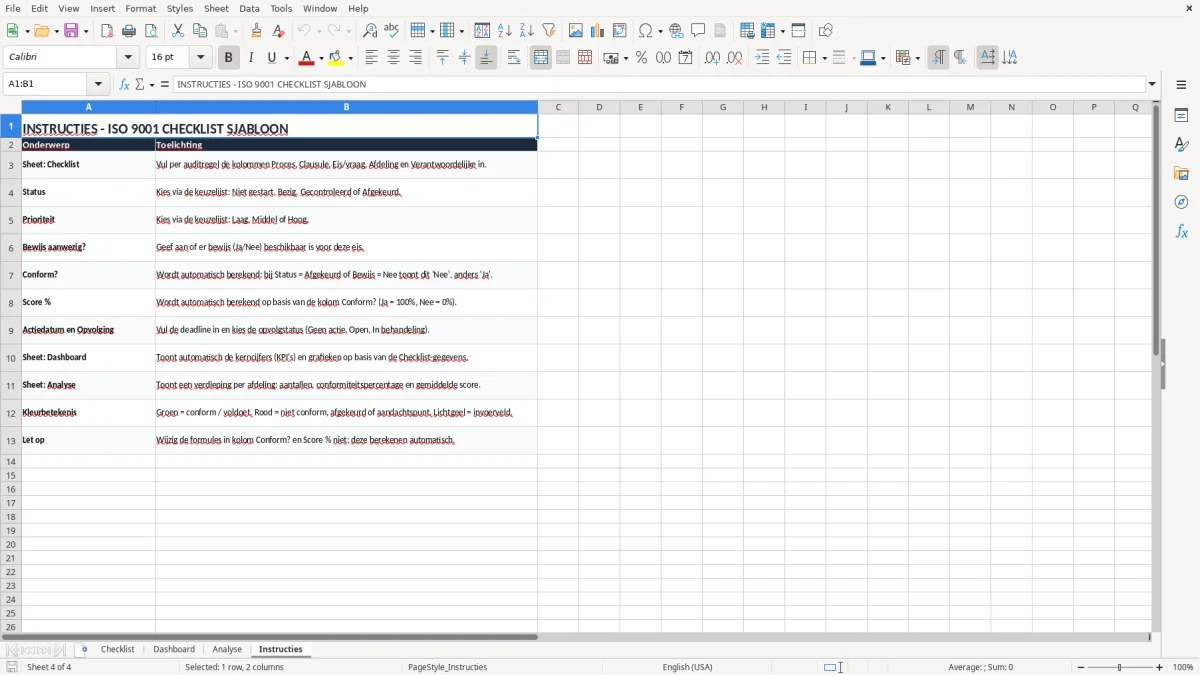Open the conditional formatting dropdown arrow

tap(917, 58)
